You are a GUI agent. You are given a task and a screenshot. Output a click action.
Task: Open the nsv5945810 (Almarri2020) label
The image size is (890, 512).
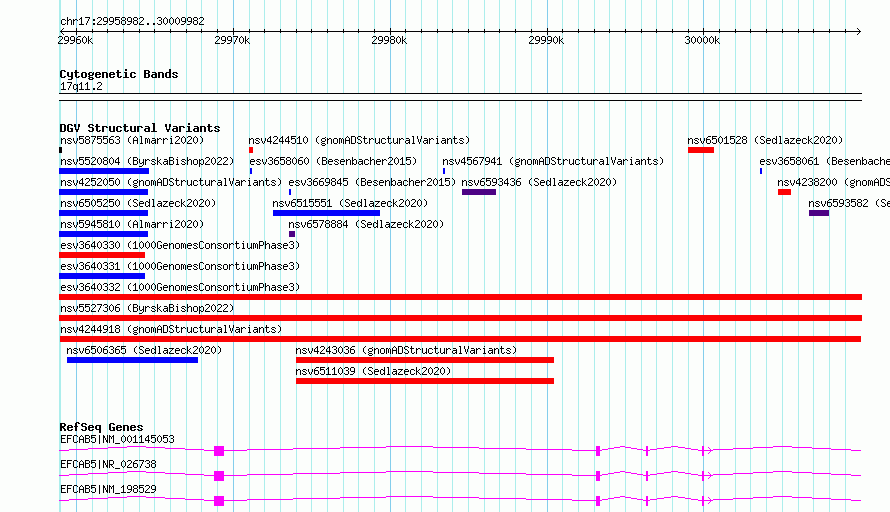132,224
